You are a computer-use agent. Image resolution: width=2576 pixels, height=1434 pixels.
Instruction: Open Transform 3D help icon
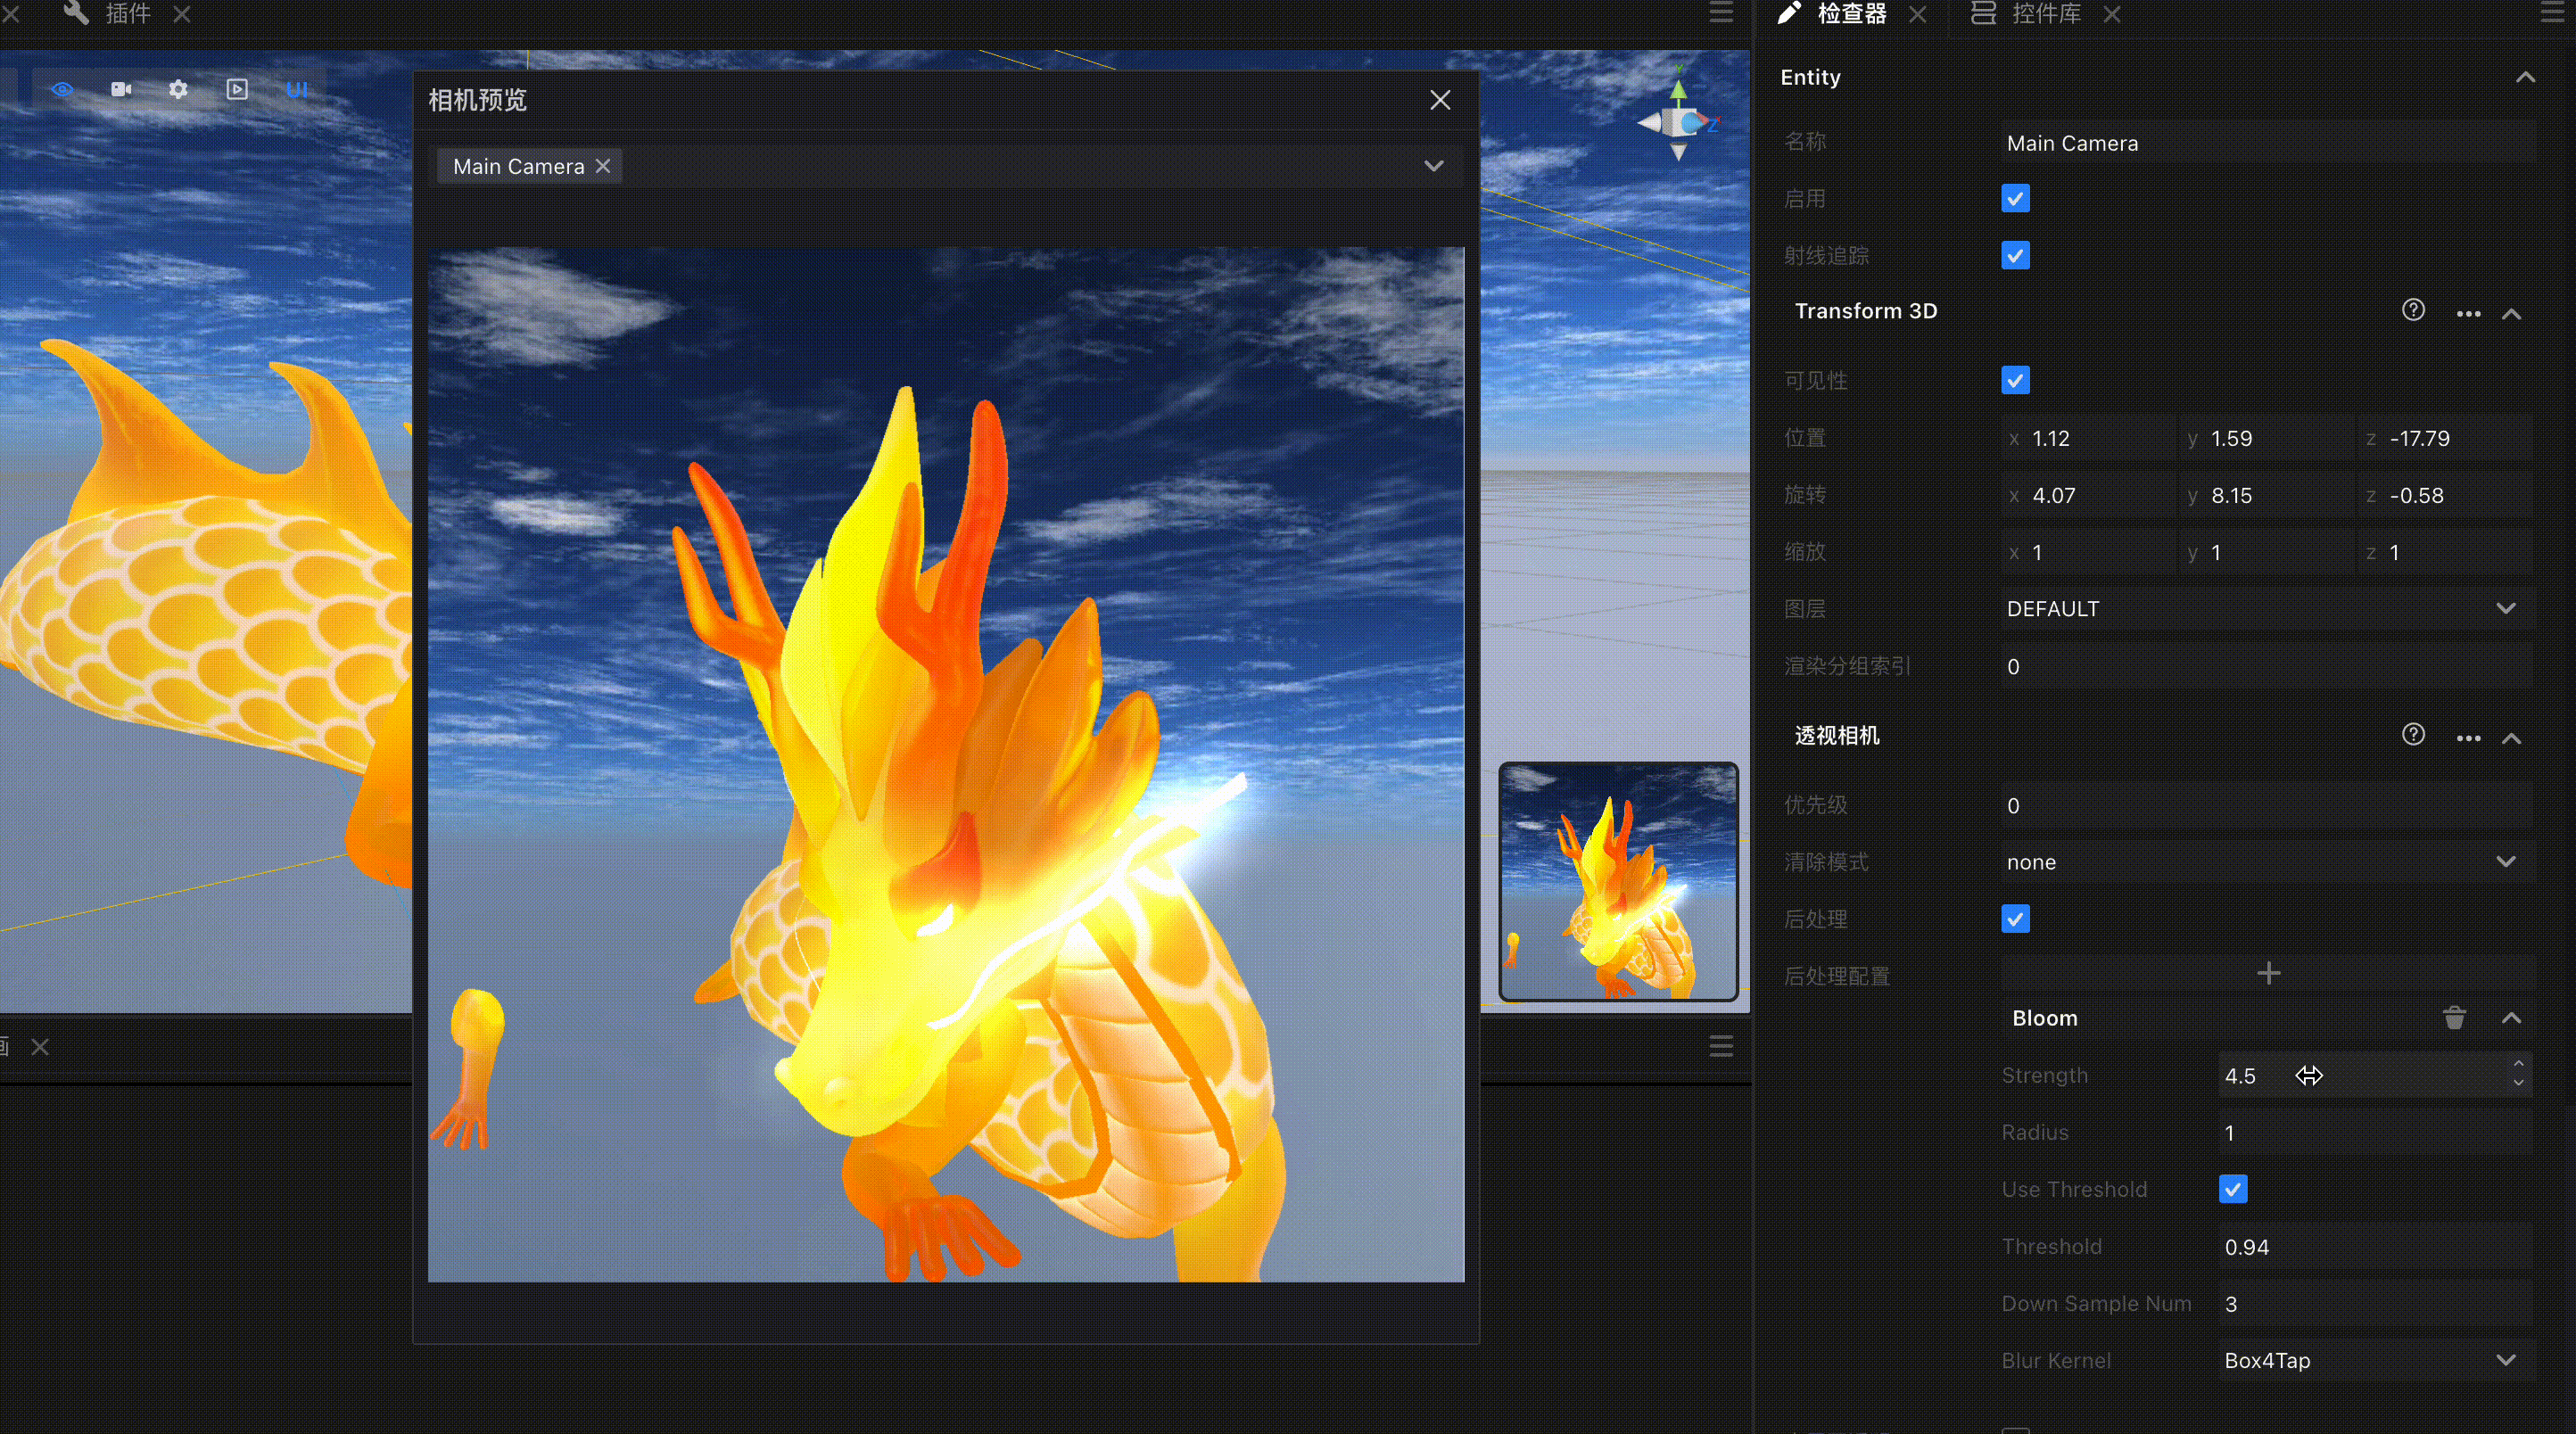(x=2413, y=310)
